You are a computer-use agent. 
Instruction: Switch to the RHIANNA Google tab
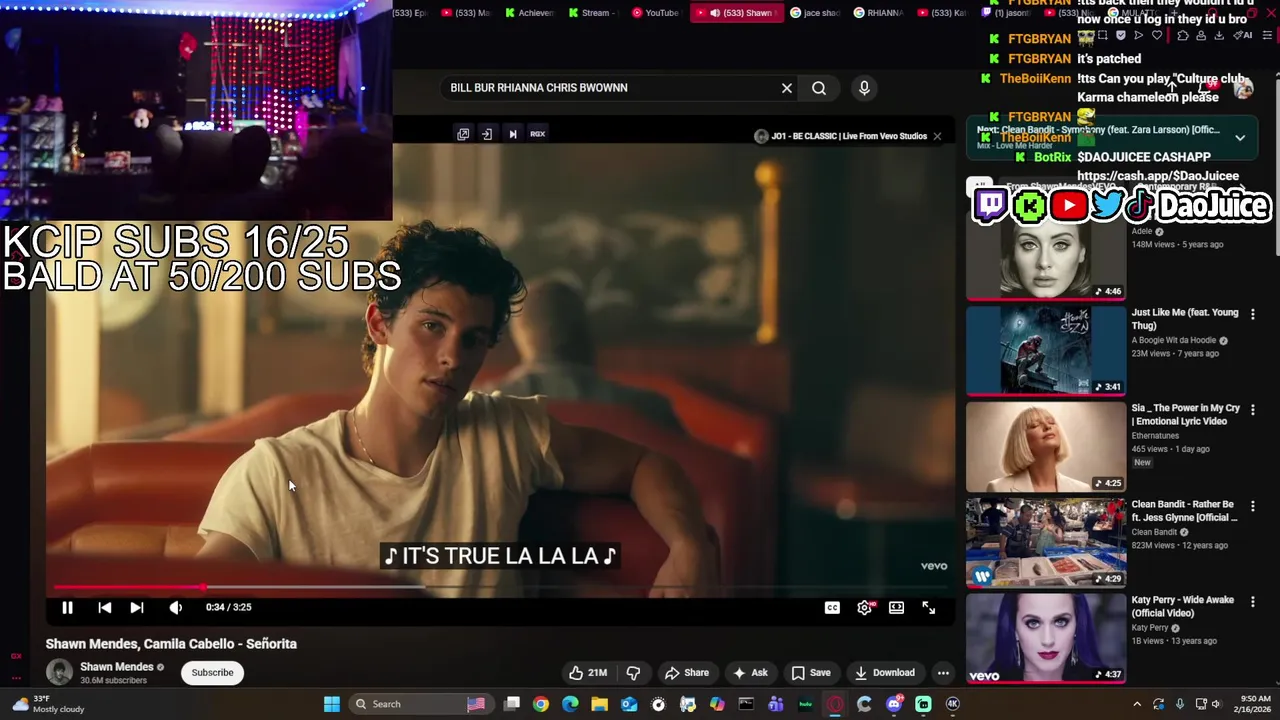879,13
